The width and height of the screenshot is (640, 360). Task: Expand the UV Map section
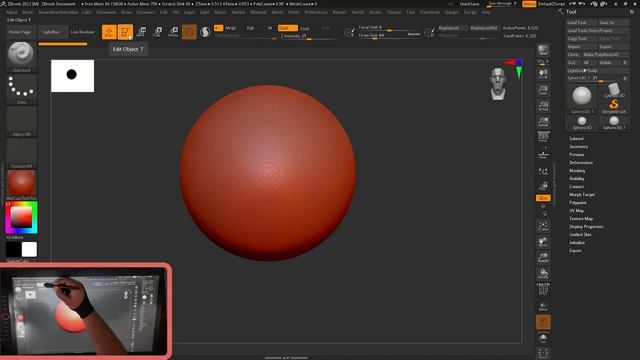(x=576, y=211)
